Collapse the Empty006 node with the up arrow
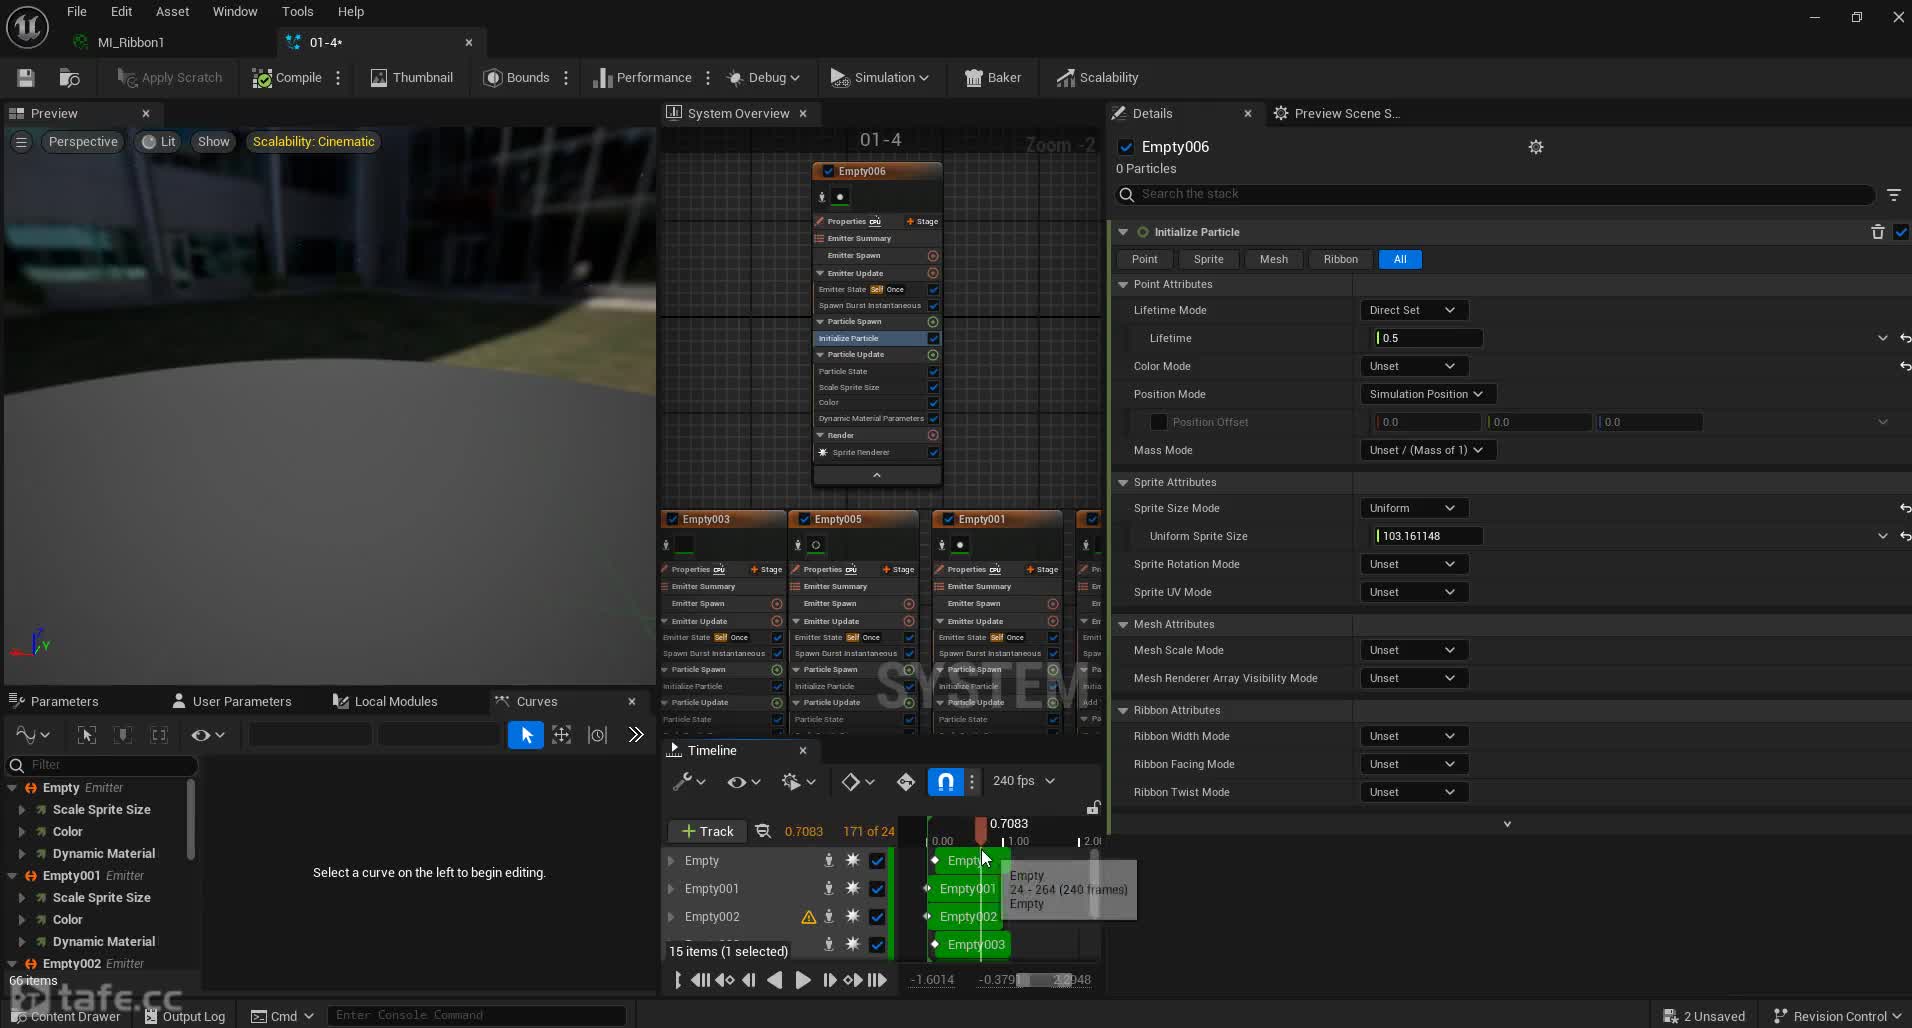The width and height of the screenshot is (1912, 1028). [x=877, y=476]
